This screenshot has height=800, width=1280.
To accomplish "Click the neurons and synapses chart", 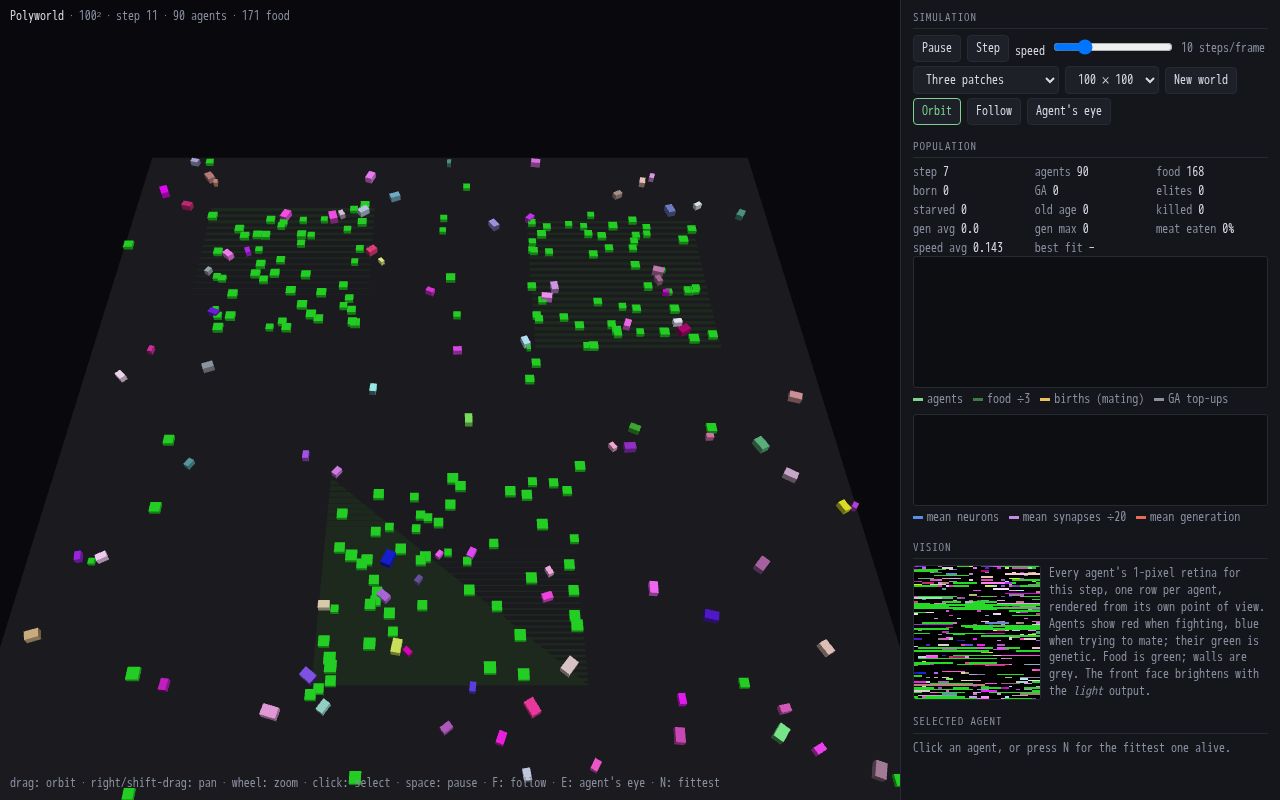I will tap(1090, 460).
